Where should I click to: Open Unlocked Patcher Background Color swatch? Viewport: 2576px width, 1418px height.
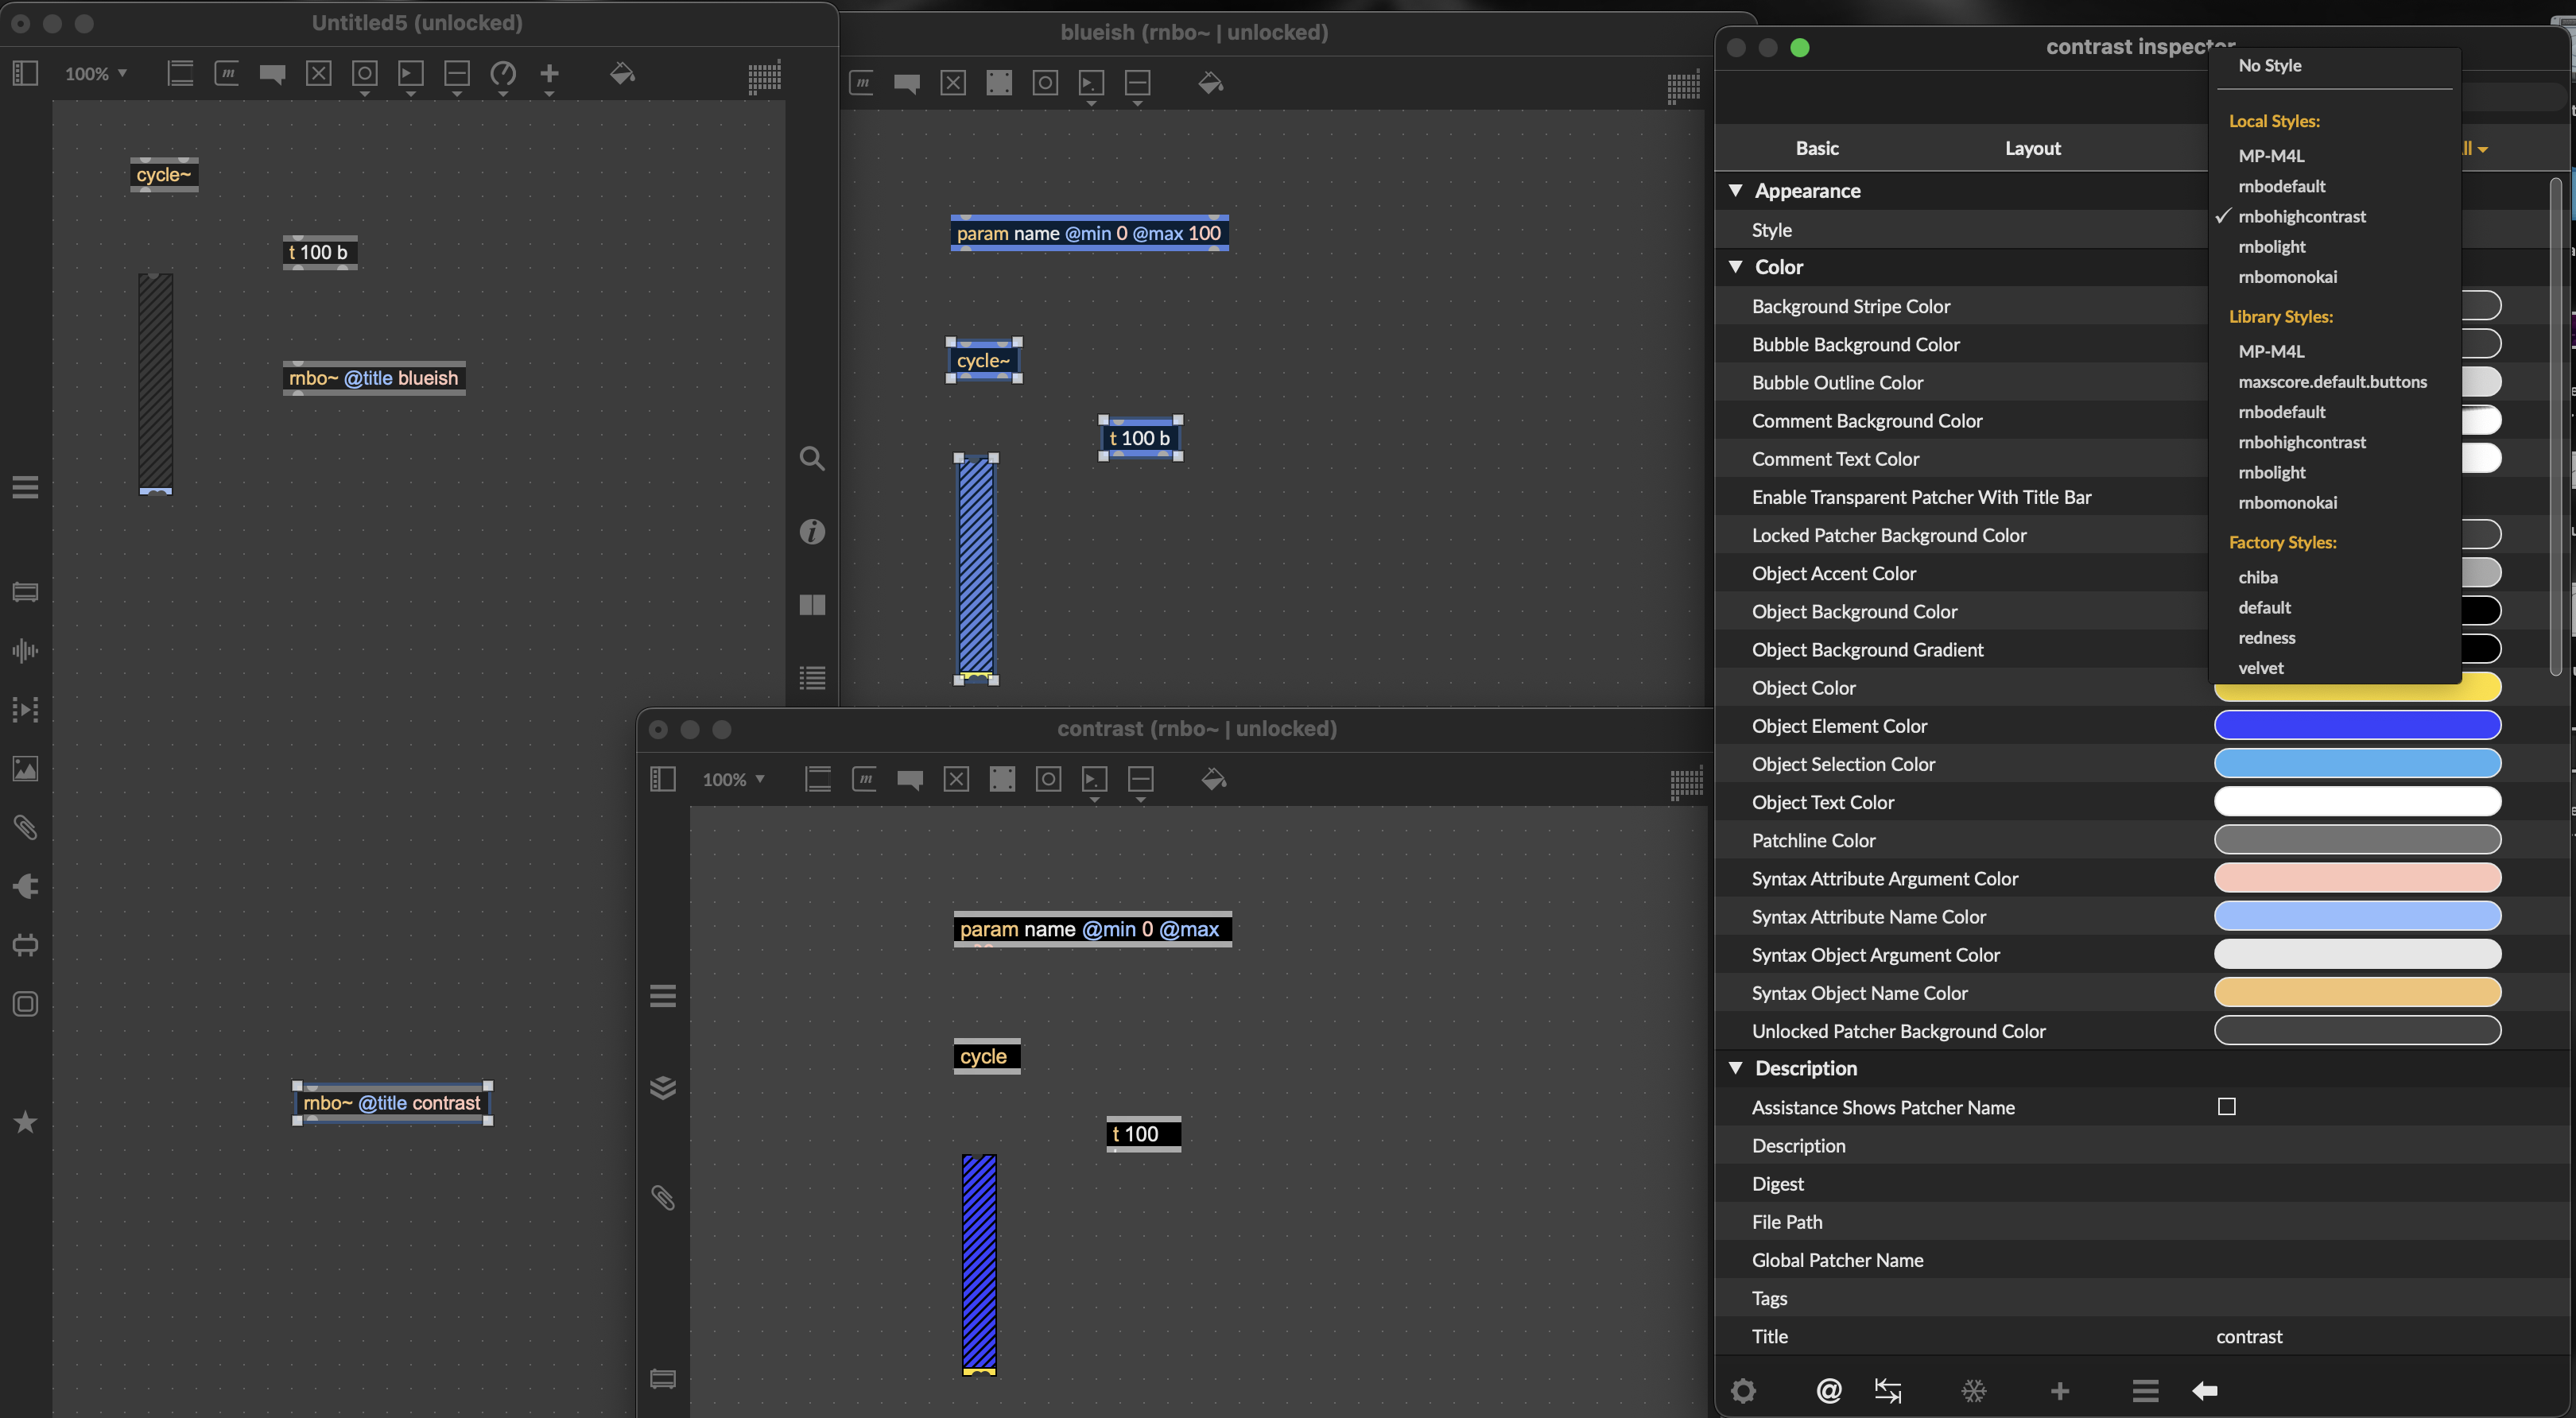coord(2357,1030)
